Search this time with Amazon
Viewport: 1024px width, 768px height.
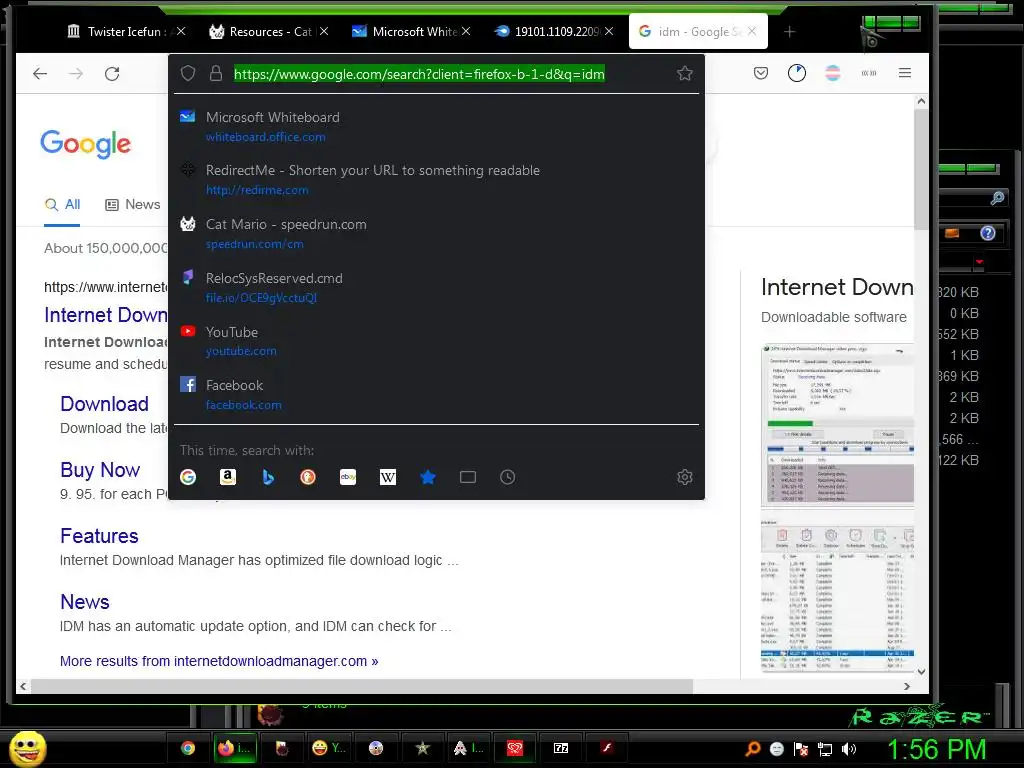point(228,477)
